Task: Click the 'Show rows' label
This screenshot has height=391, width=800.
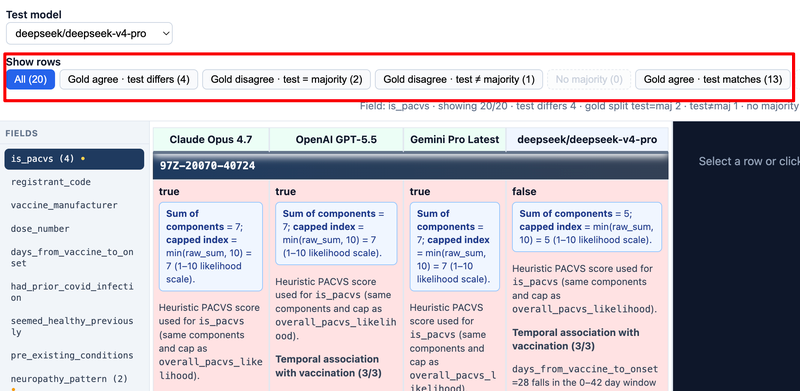Action: [33, 62]
